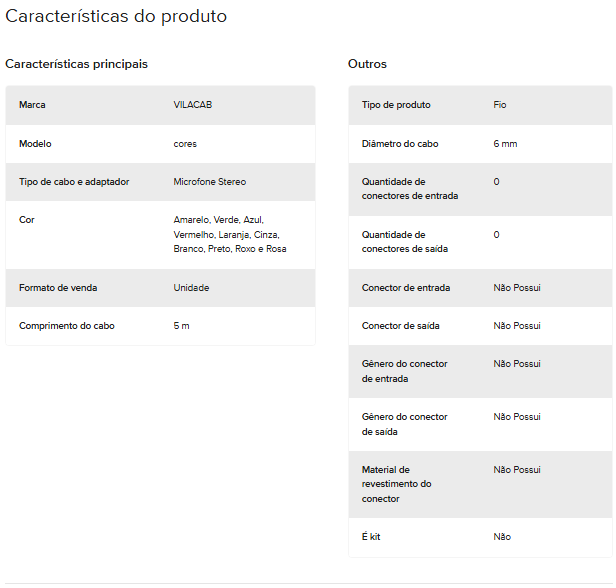Click the Quantidade de conectores de entrada label

(410, 189)
